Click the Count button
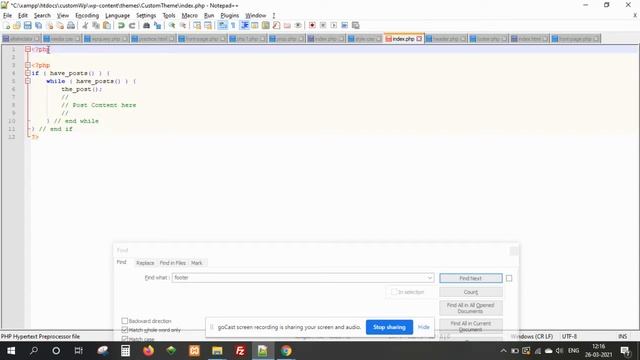Viewport: 640px width, 360px height. 471,292
